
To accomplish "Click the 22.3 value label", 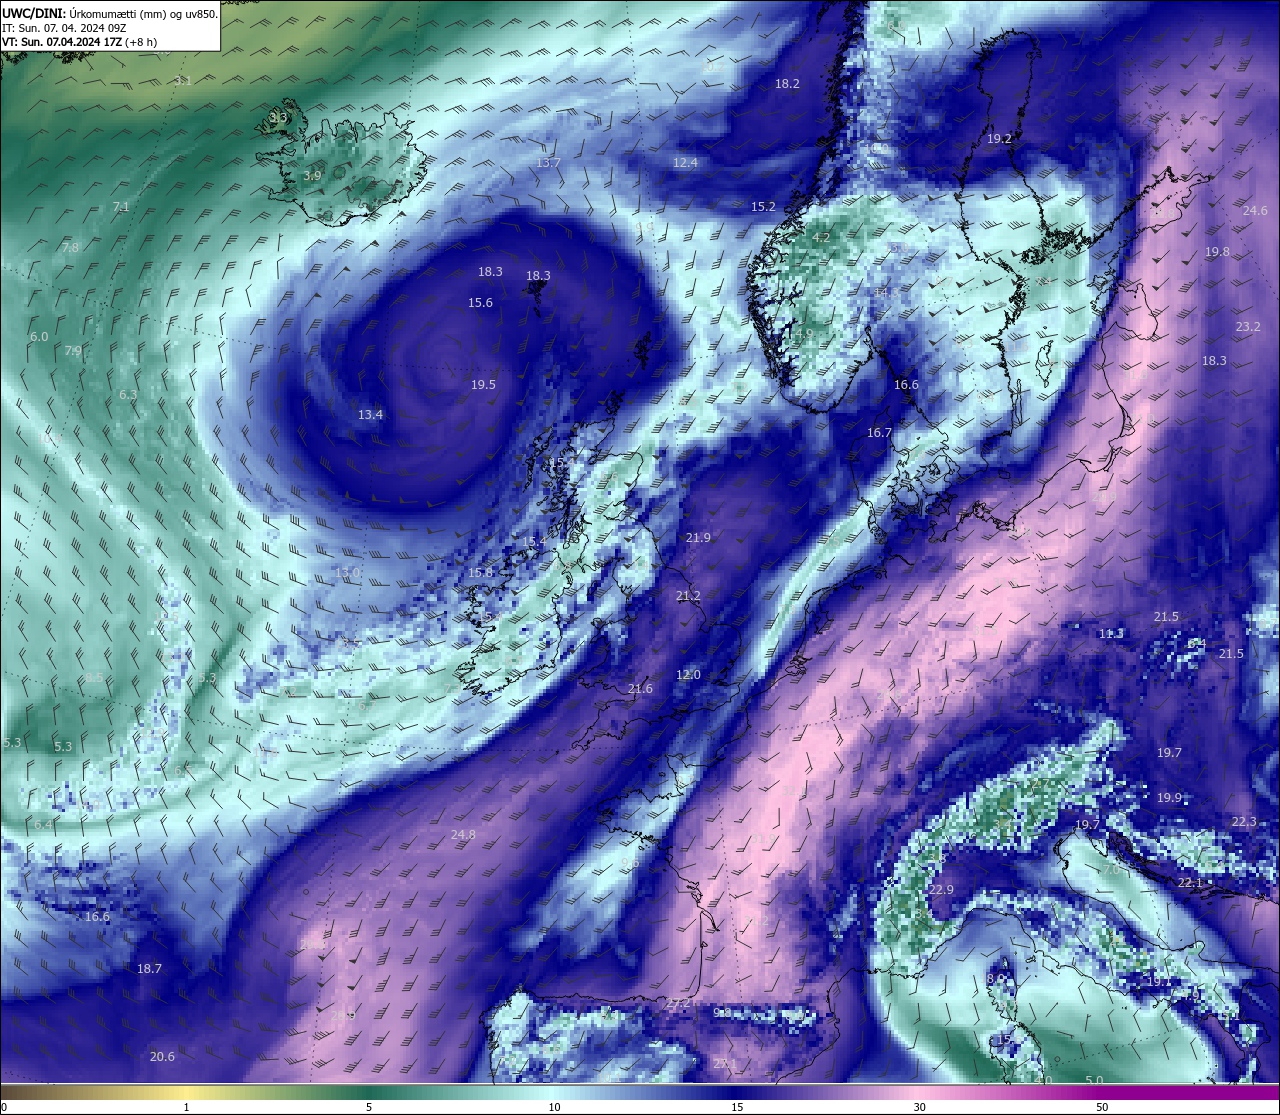I will coord(1243,822).
